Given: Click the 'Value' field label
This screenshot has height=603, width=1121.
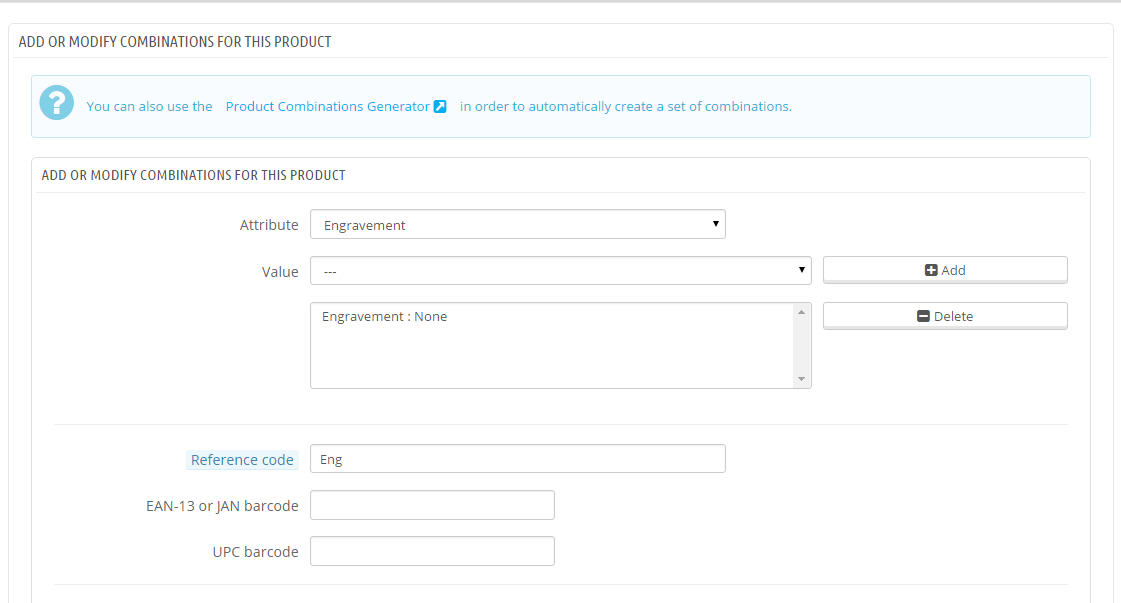Looking at the screenshot, I should [280, 272].
